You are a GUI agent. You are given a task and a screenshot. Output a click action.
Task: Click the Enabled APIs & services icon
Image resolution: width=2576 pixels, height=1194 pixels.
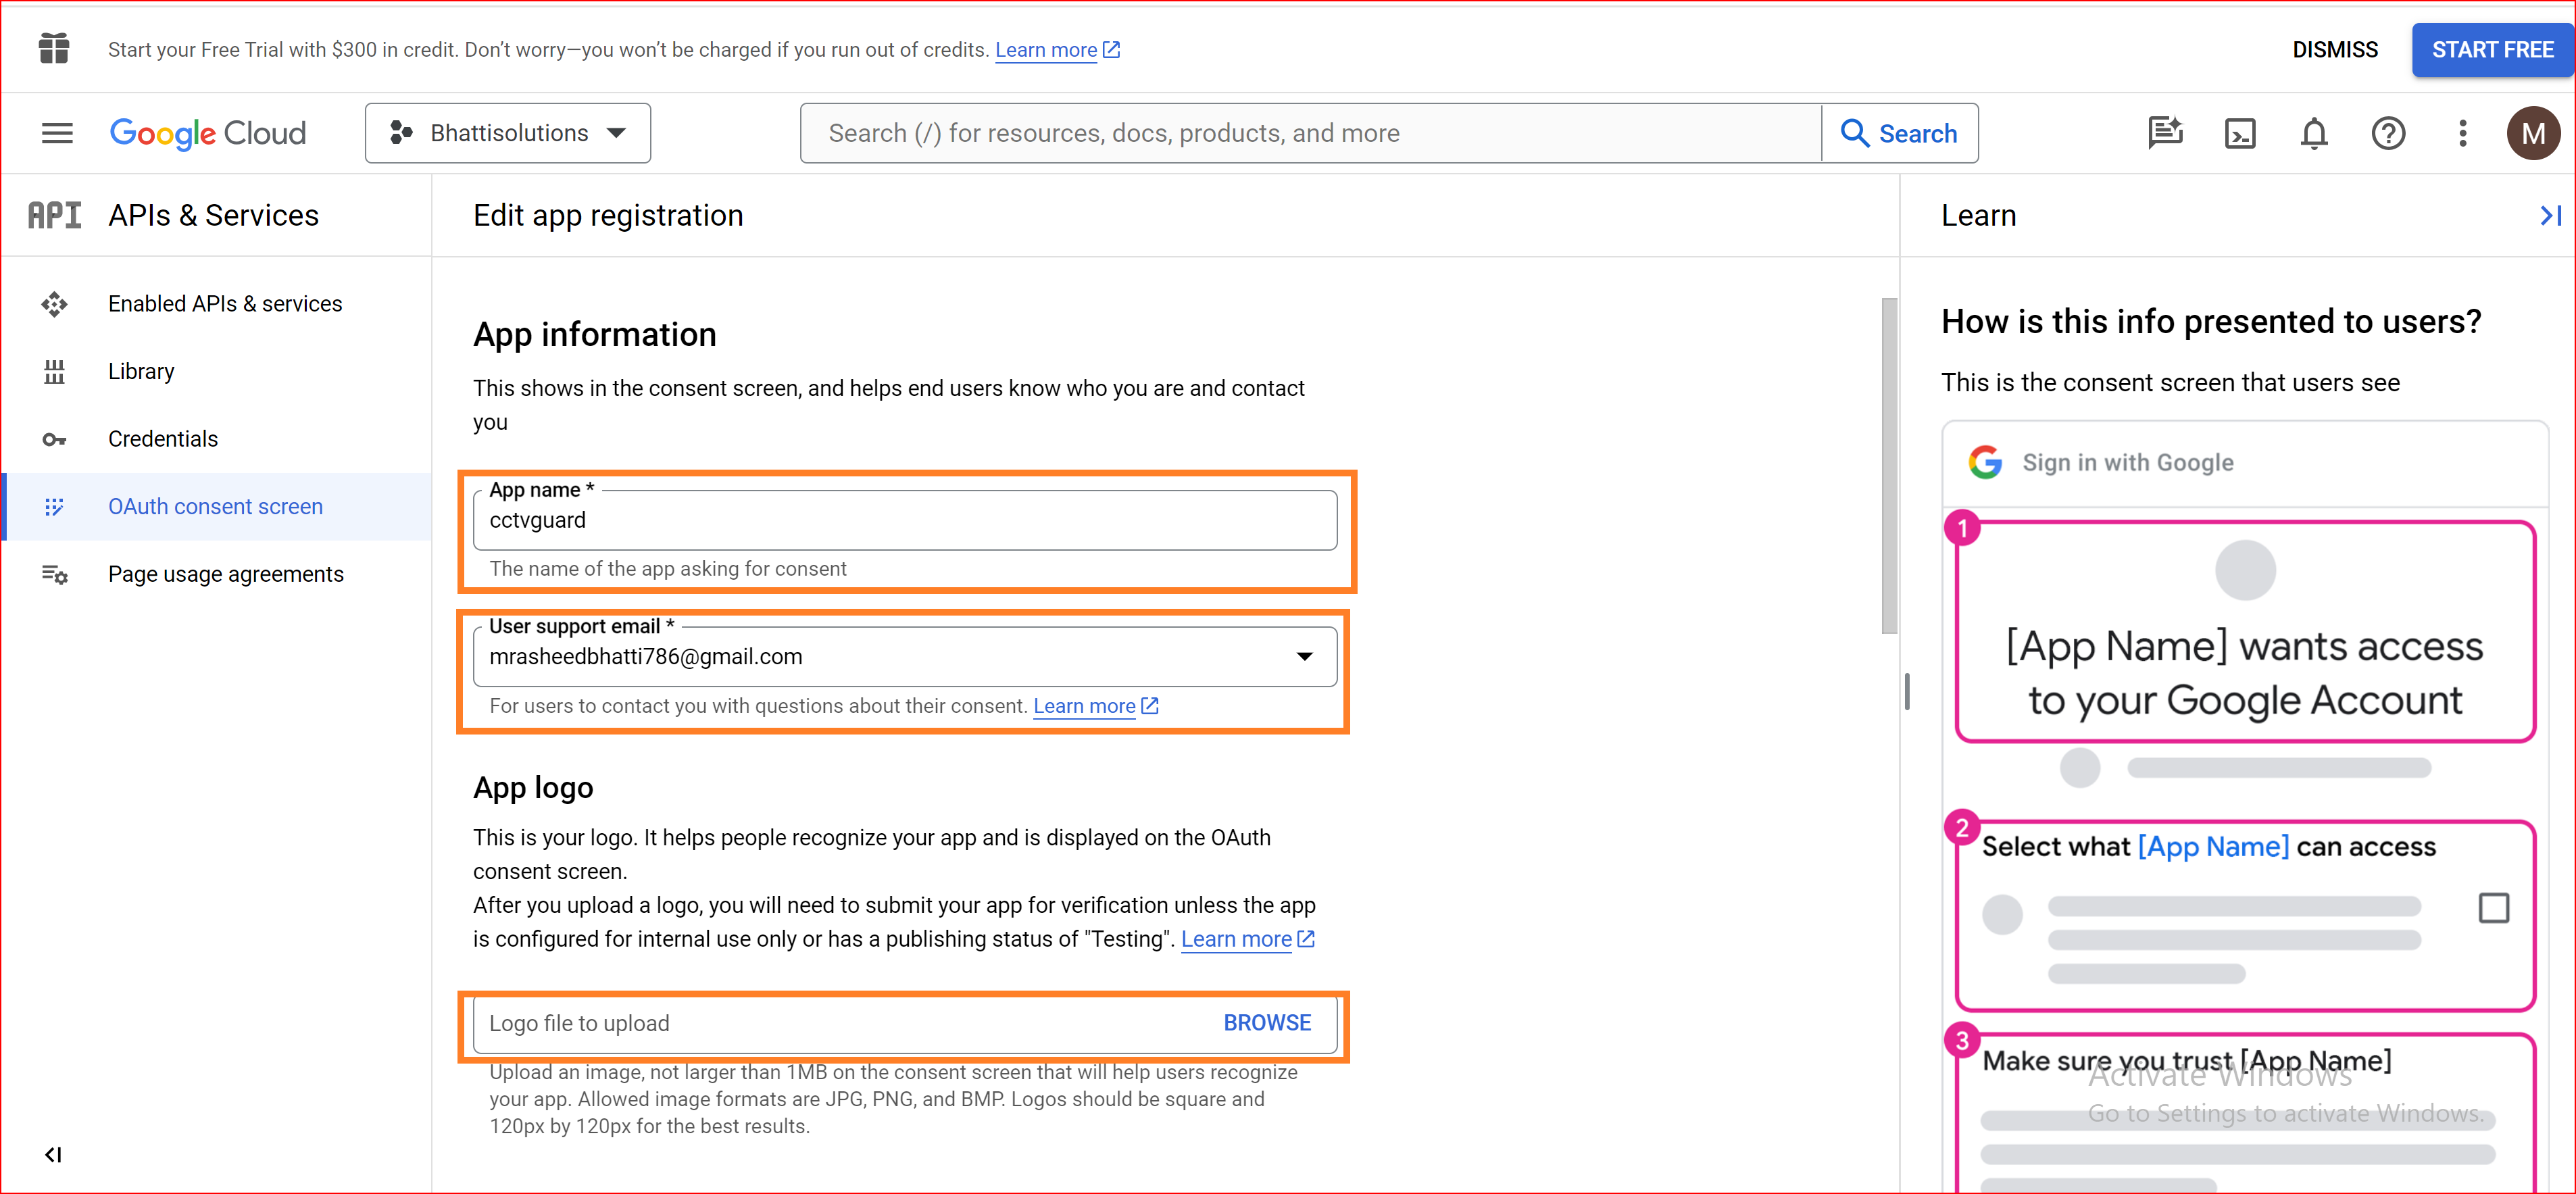click(54, 304)
